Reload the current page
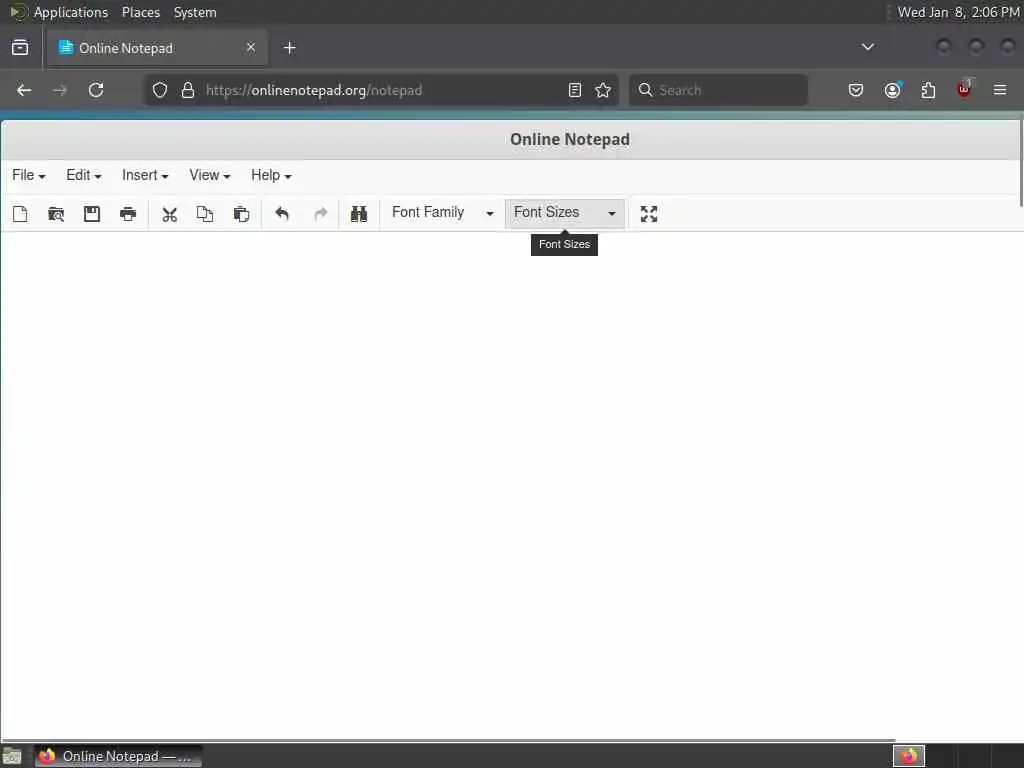 pos(96,90)
